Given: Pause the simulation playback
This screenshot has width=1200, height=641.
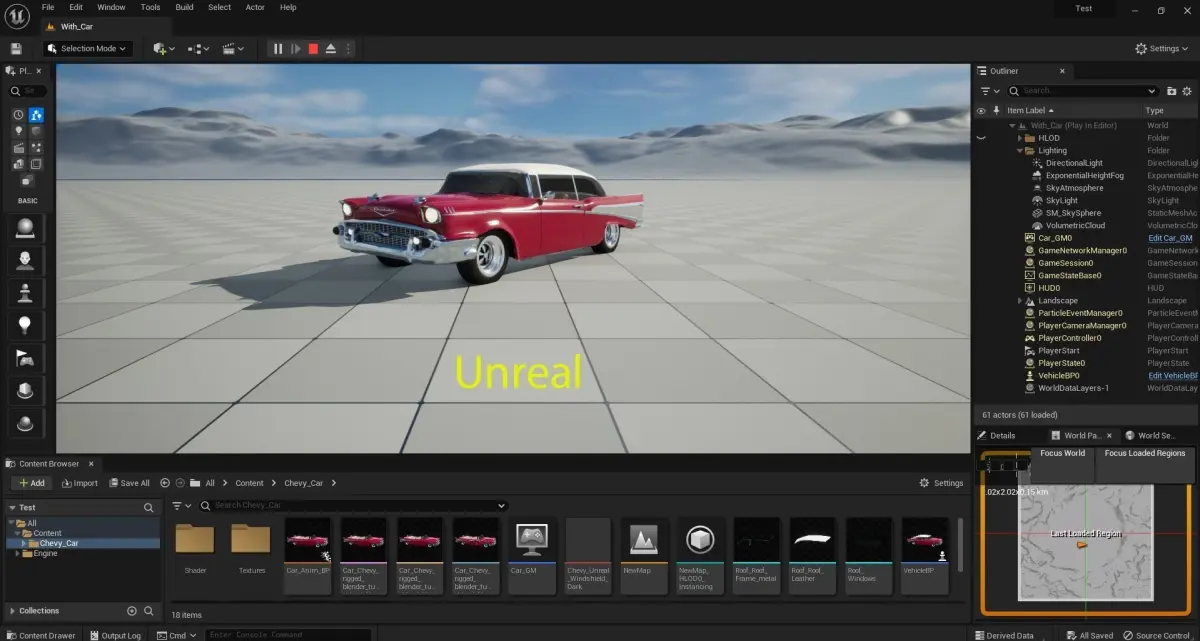Looking at the screenshot, I should pyautogui.click(x=278, y=48).
